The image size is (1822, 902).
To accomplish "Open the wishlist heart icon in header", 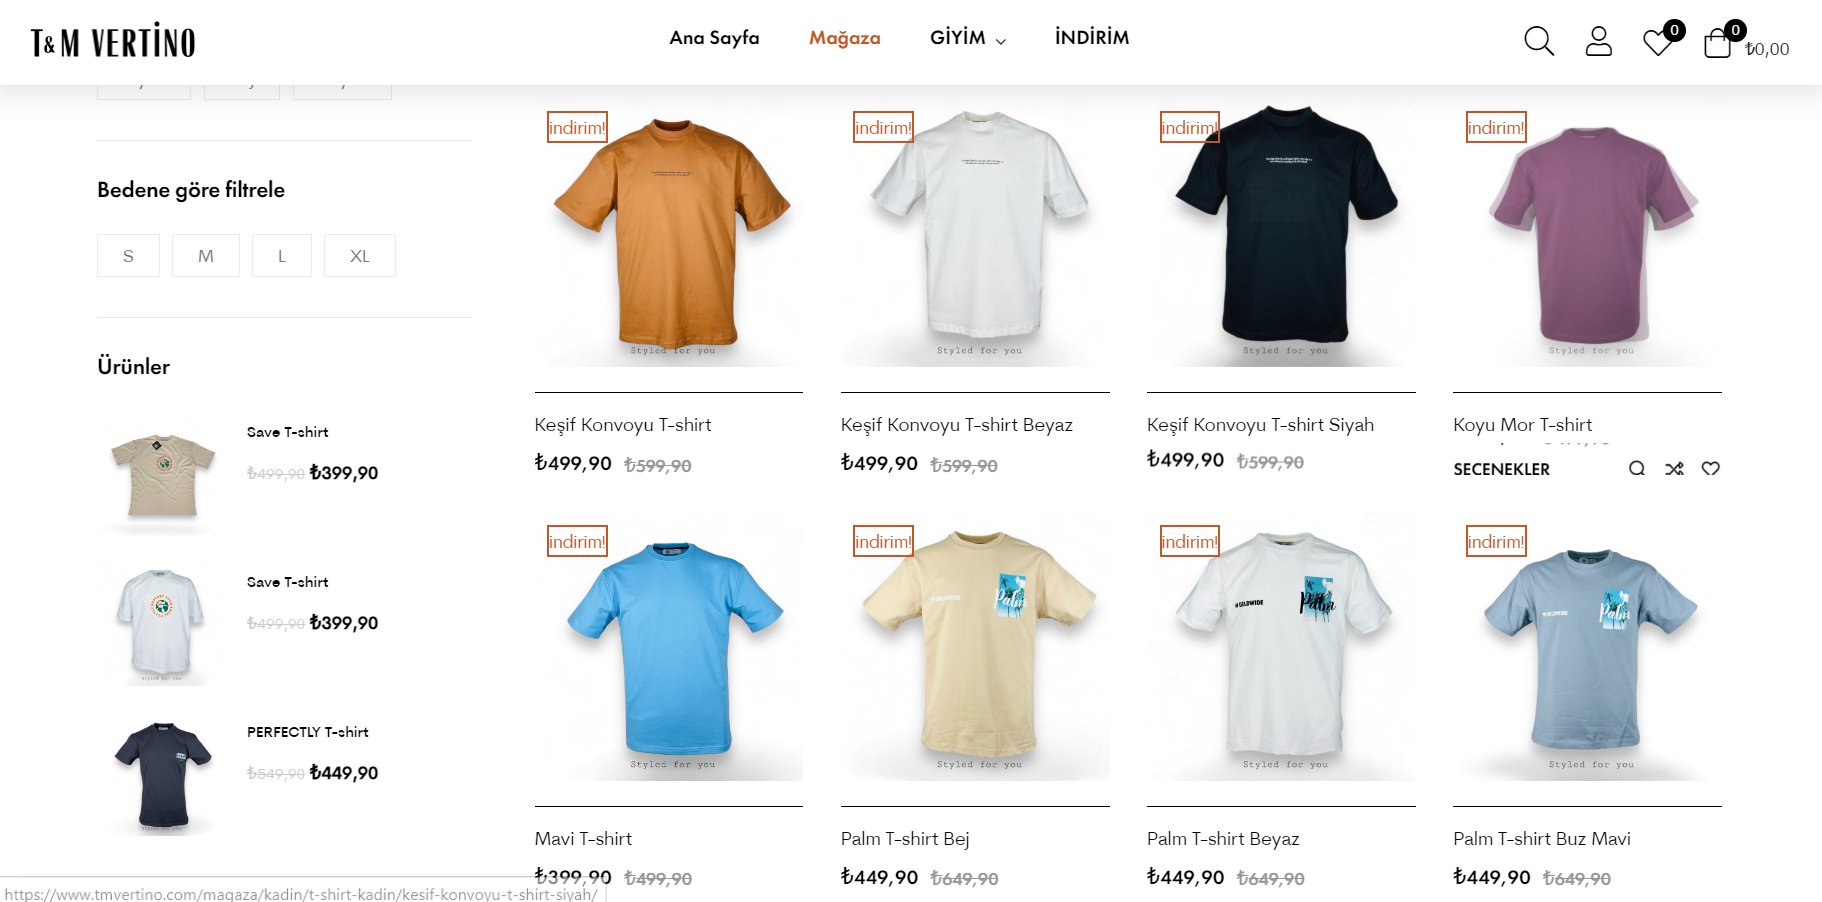I will pos(1658,42).
